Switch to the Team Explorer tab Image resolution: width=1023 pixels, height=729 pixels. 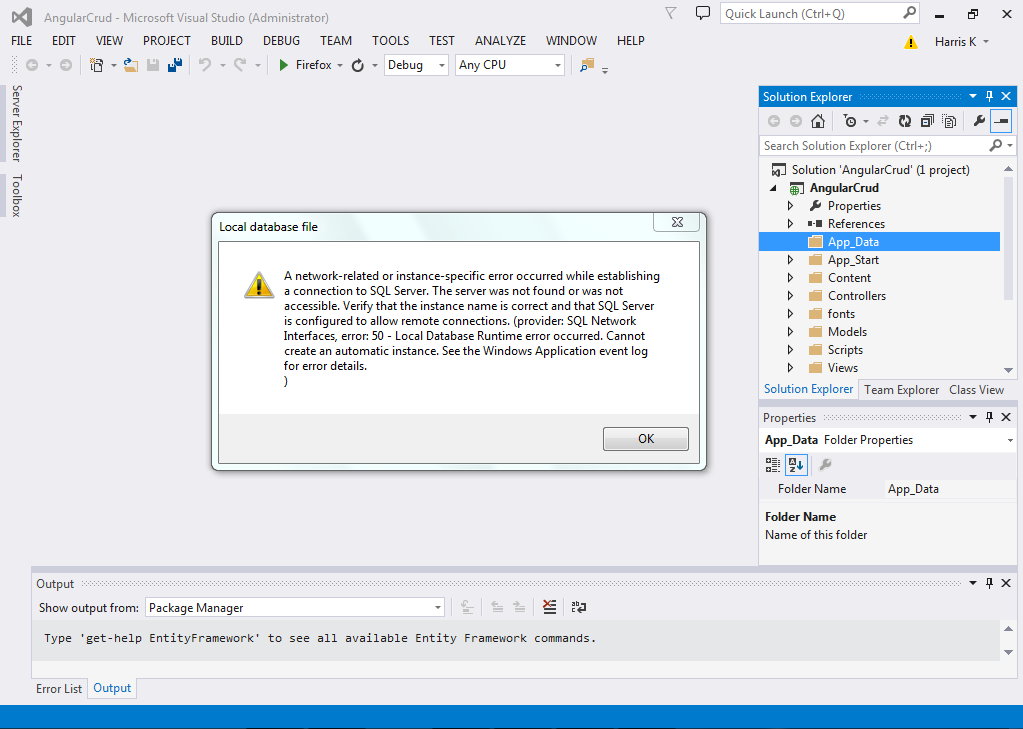900,389
